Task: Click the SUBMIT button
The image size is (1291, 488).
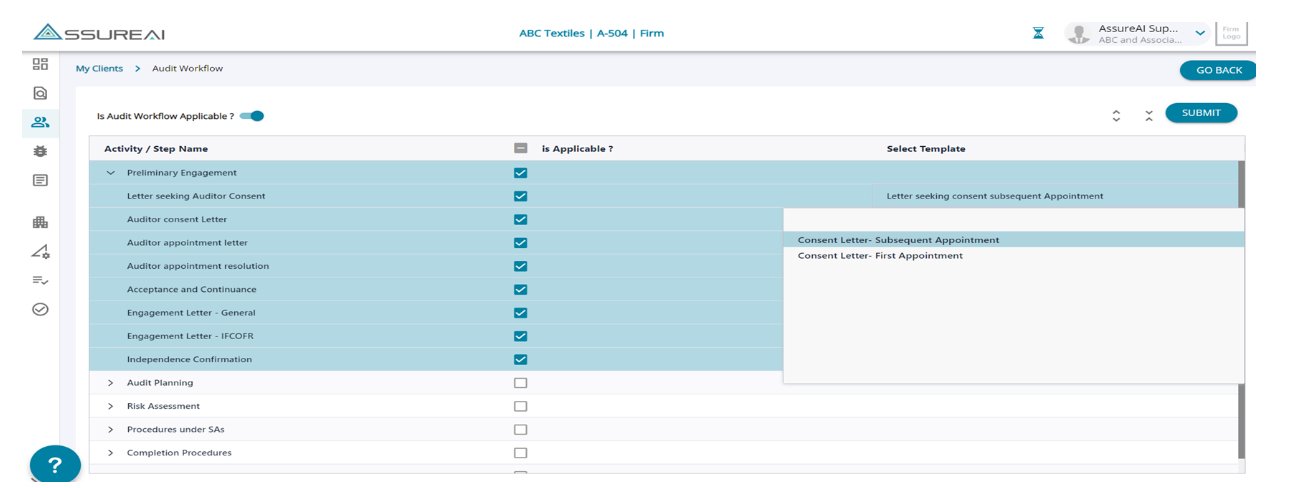Action: click(1201, 113)
